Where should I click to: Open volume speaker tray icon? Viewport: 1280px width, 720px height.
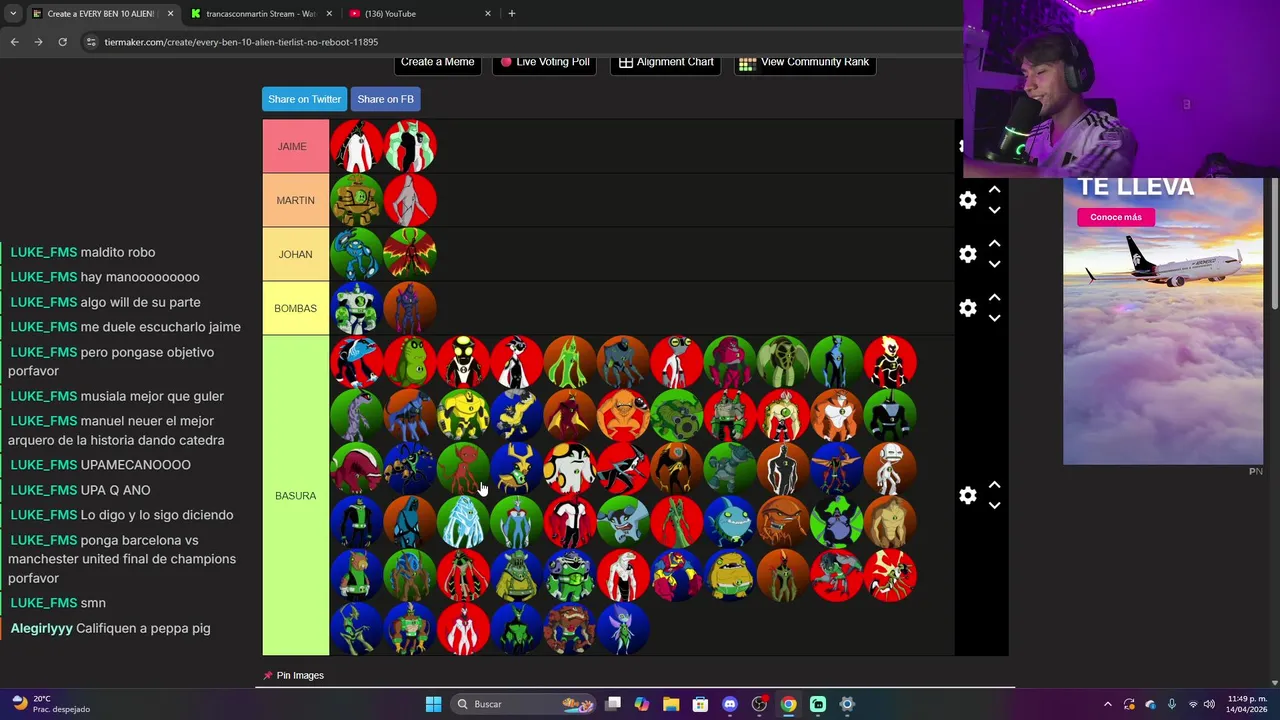coord(1209,704)
